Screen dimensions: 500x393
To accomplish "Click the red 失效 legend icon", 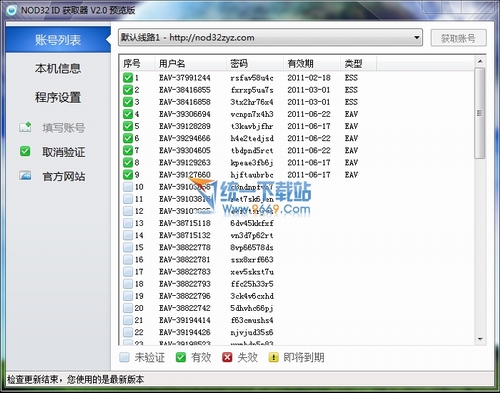I will 227,357.
